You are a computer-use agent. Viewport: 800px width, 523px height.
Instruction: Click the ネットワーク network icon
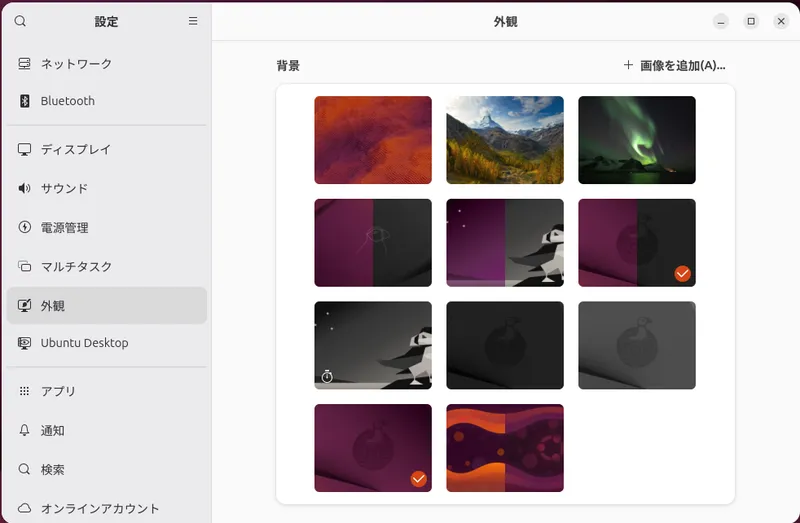coord(24,64)
